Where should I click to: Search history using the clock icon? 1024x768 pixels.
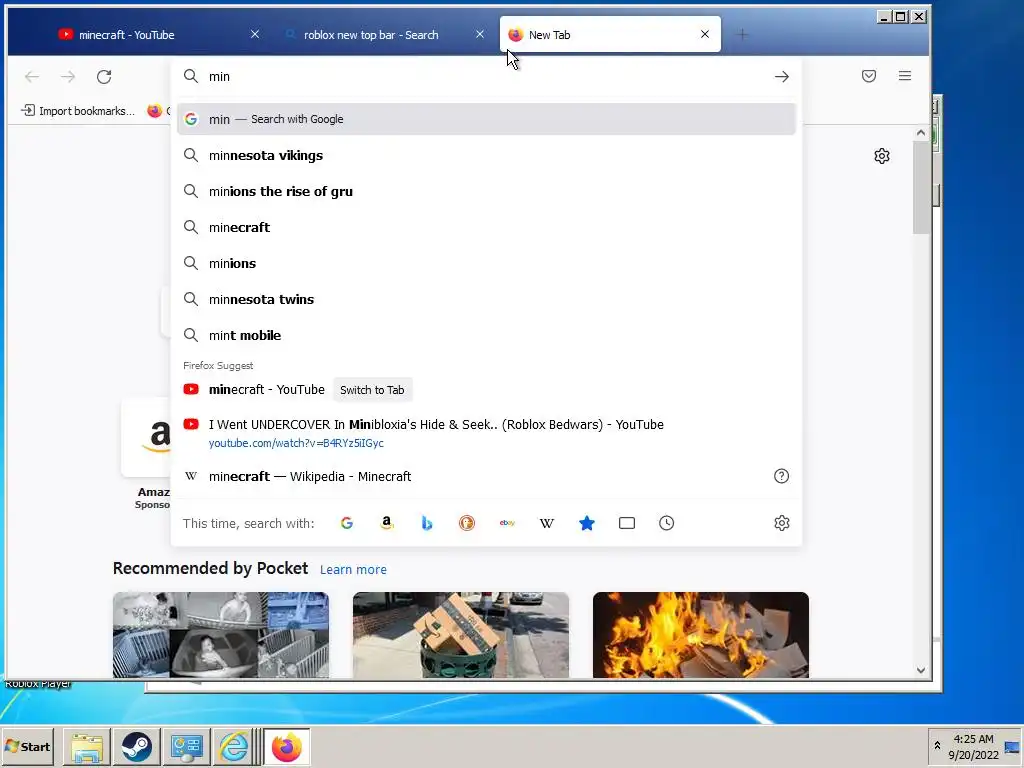pyautogui.click(x=666, y=523)
